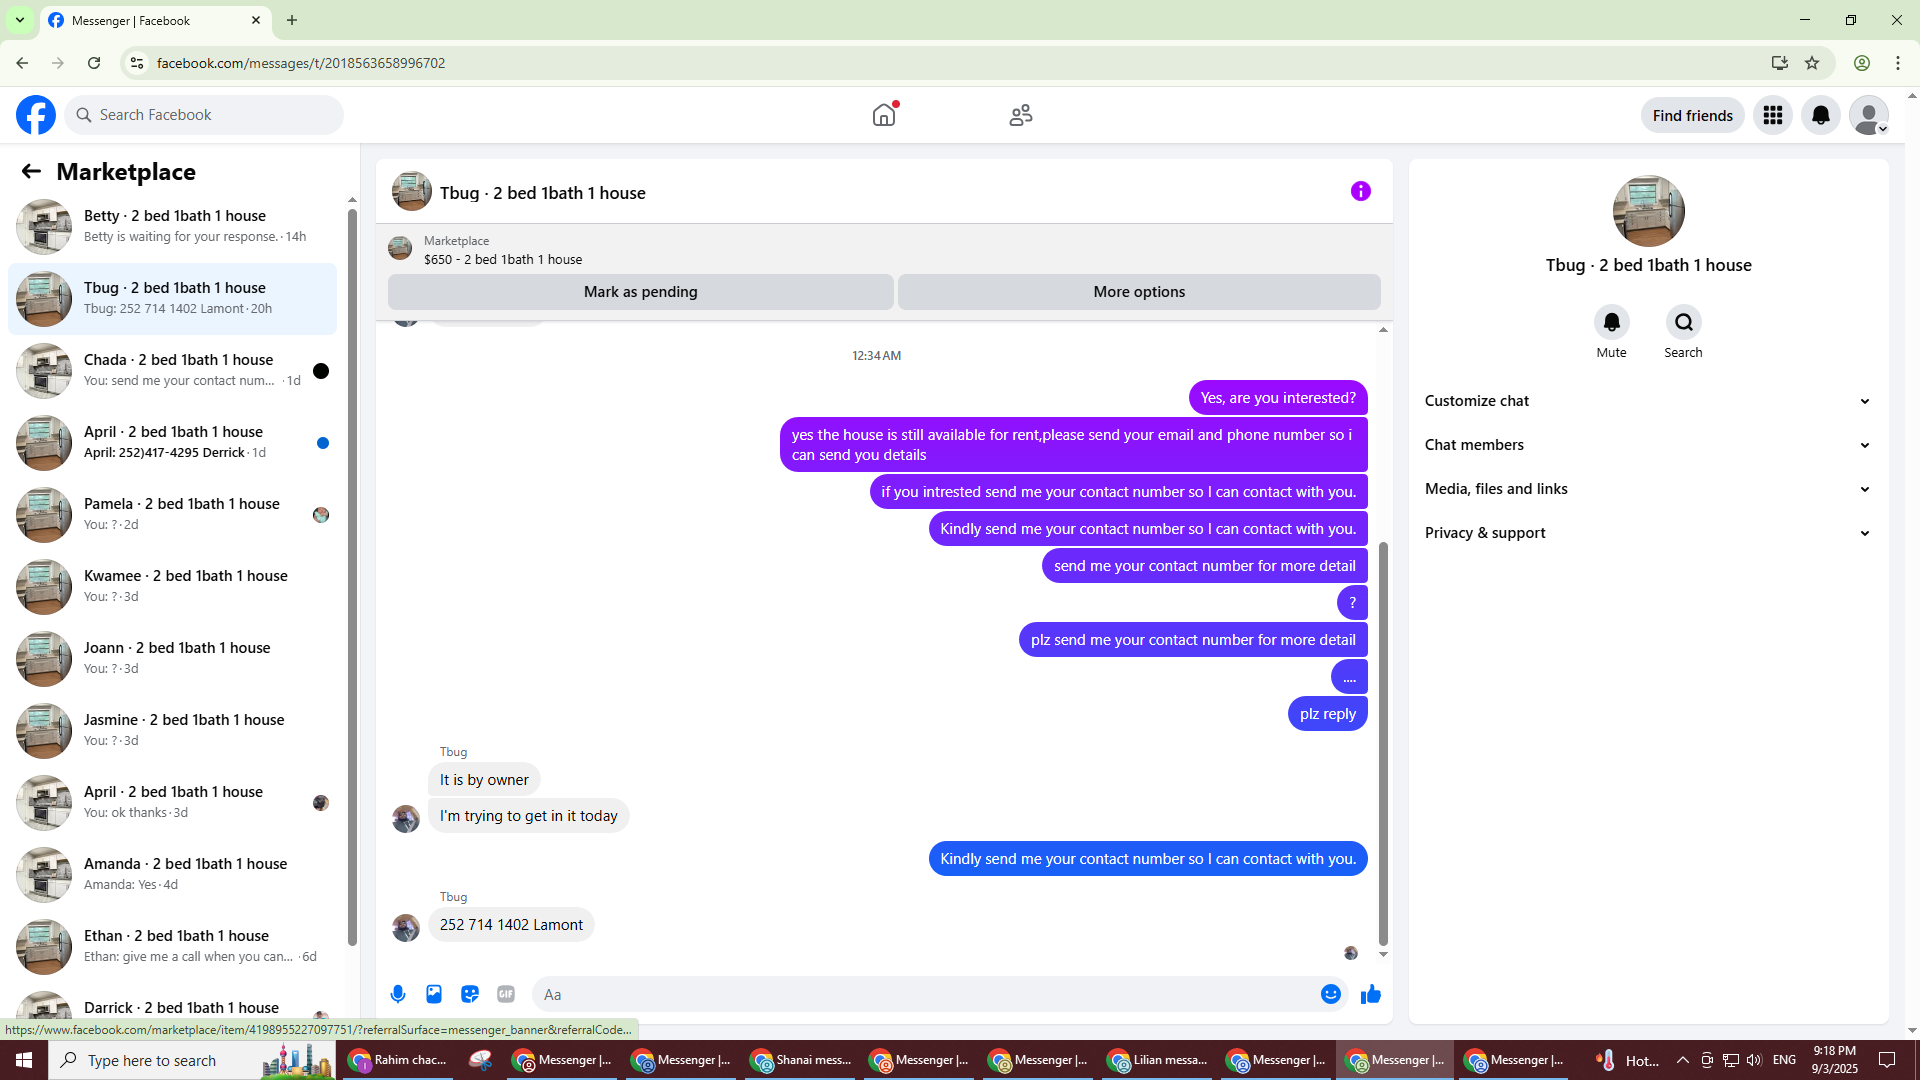The width and height of the screenshot is (1920, 1080).
Task: Focus the Search Facebook field
Action: [204, 115]
